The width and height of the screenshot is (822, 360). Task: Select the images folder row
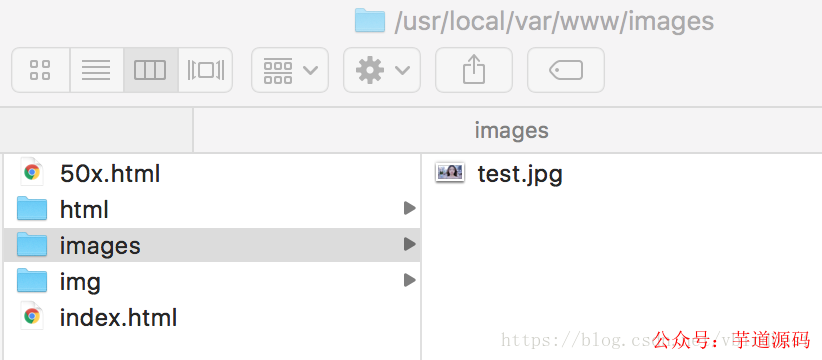point(212,245)
